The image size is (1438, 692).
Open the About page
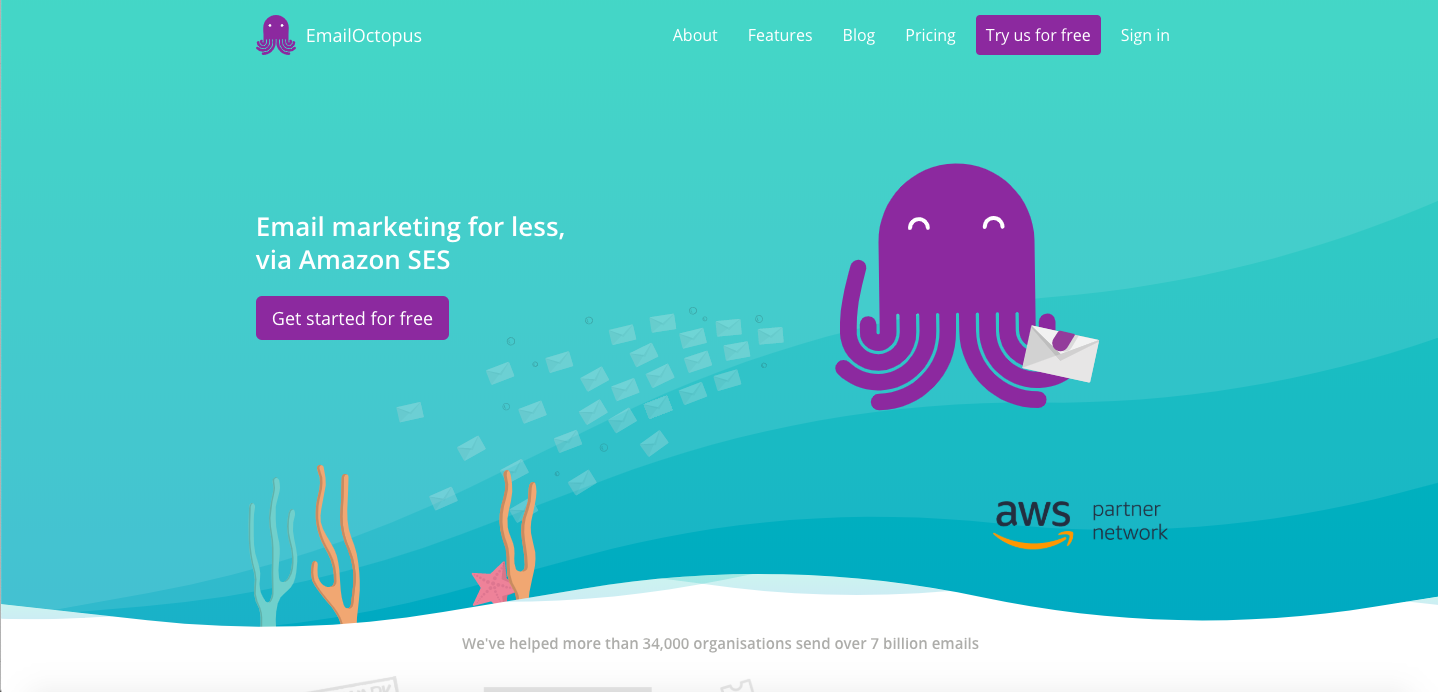pos(695,35)
